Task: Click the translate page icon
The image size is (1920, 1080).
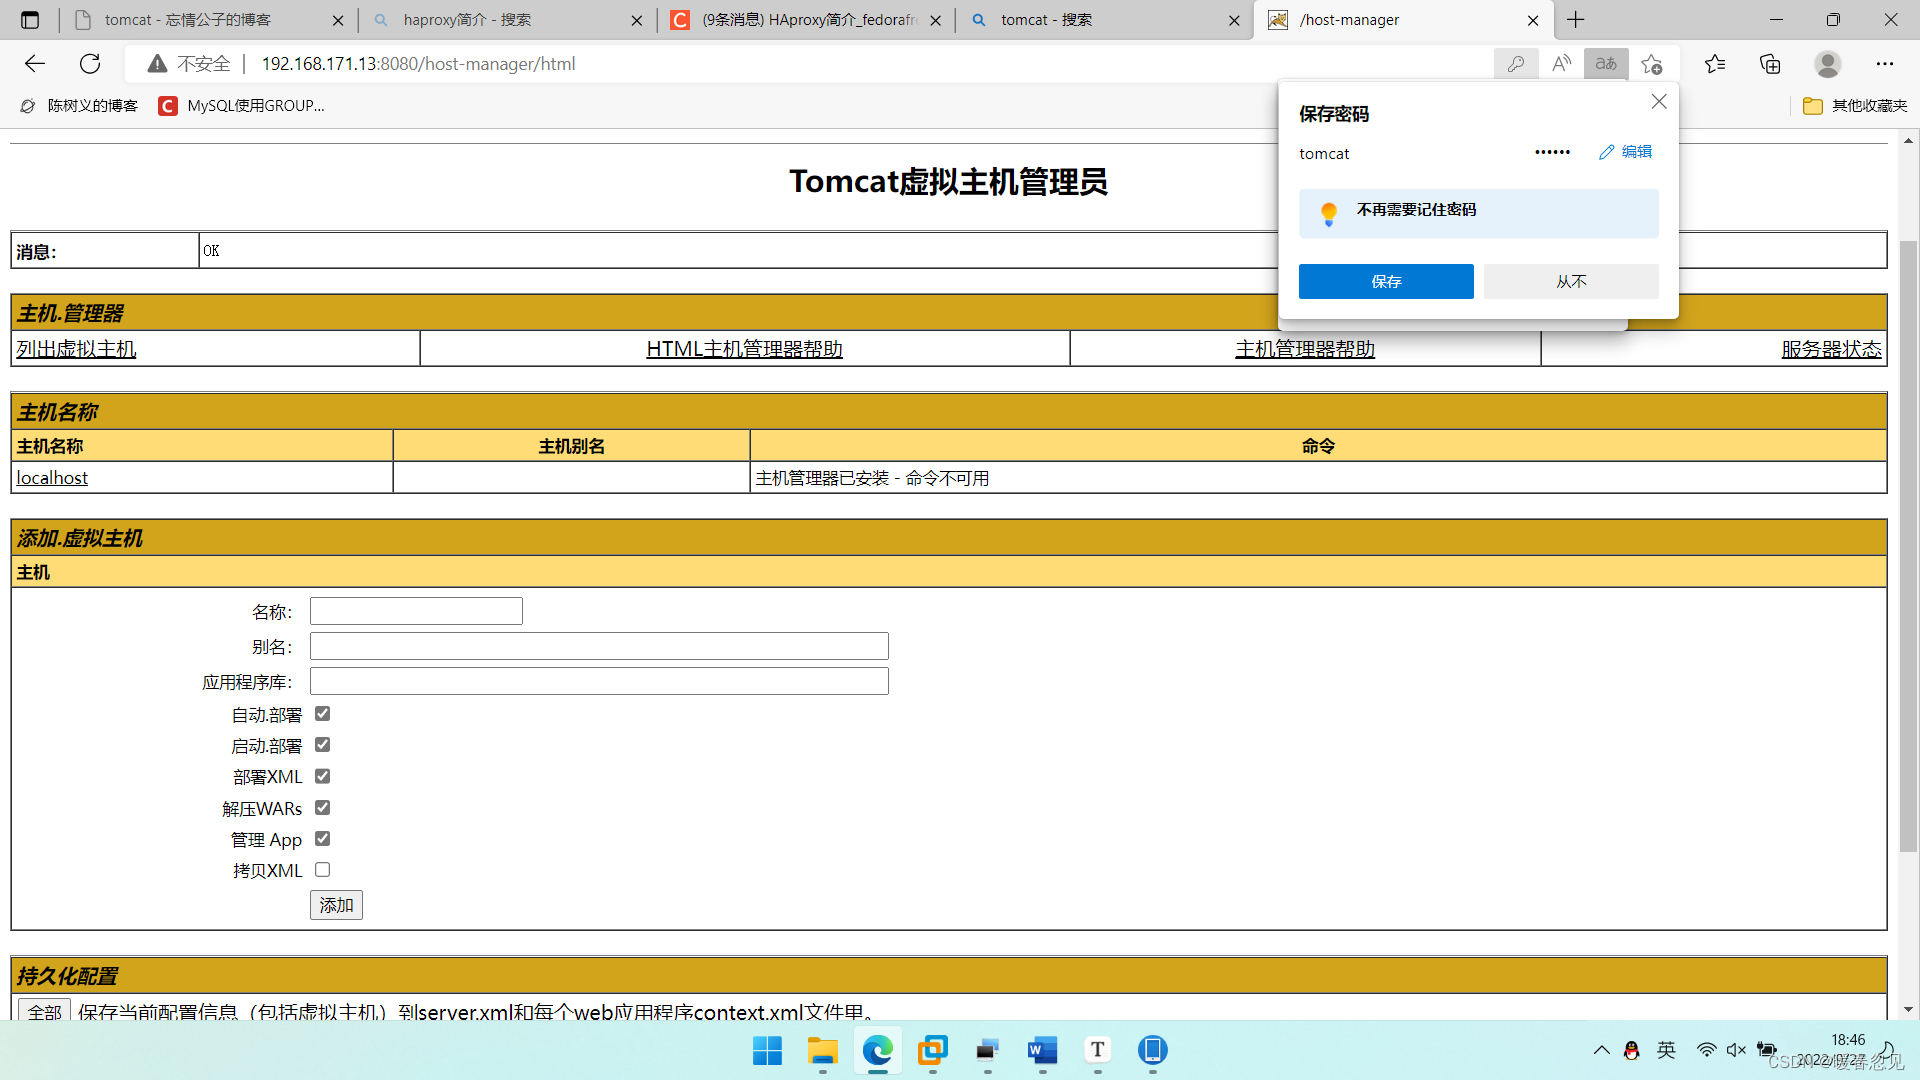Action: click(x=1606, y=64)
